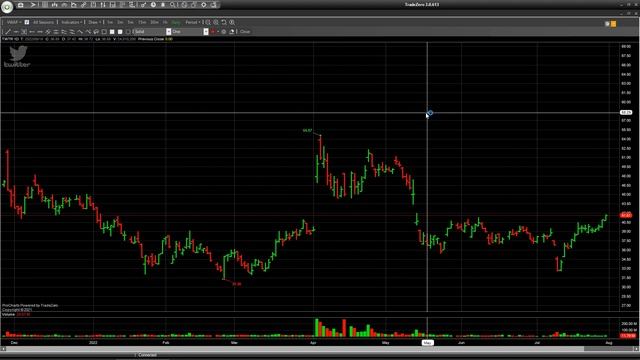Screen dimensions: 640x360
Task: Click the horizontal scrollbar right arrow
Action: pyautogui.click(x=636, y=349)
